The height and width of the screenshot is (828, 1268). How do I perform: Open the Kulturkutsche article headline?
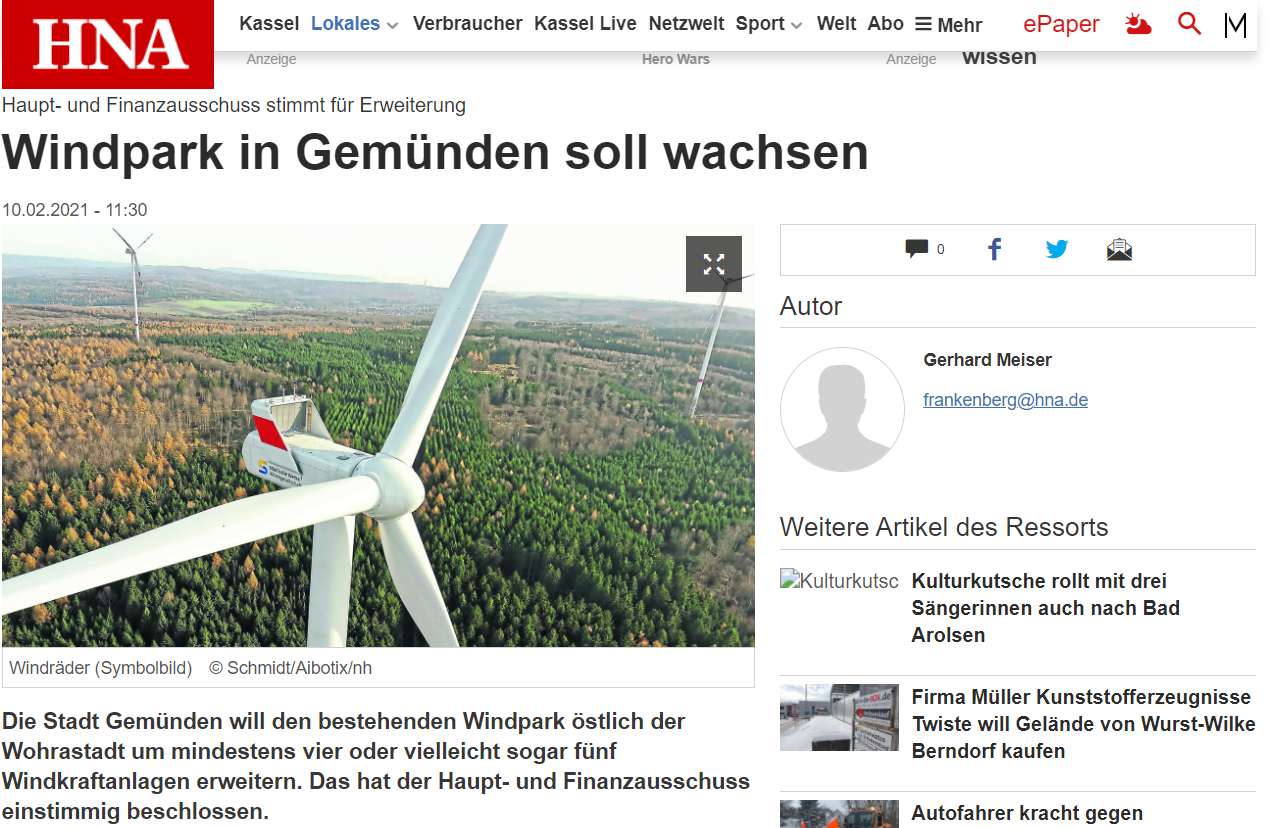pyautogui.click(x=1046, y=608)
